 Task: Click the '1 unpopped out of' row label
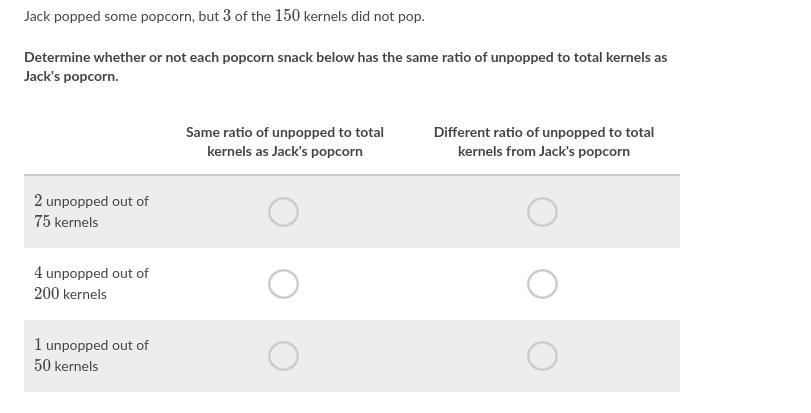click(x=91, y=345)
